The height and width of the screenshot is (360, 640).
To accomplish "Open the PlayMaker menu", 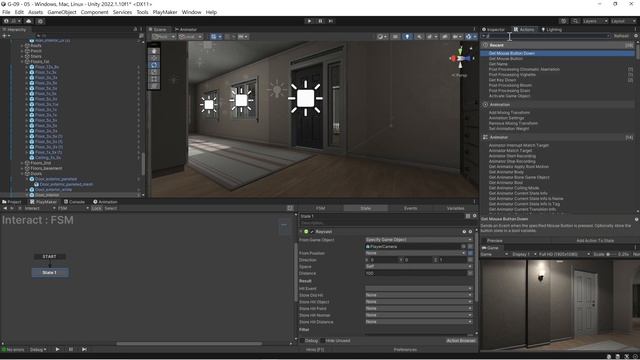I will click(x=165, y=12).
